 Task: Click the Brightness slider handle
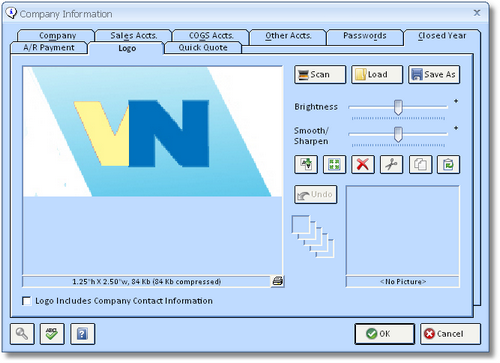pos(398,107)
